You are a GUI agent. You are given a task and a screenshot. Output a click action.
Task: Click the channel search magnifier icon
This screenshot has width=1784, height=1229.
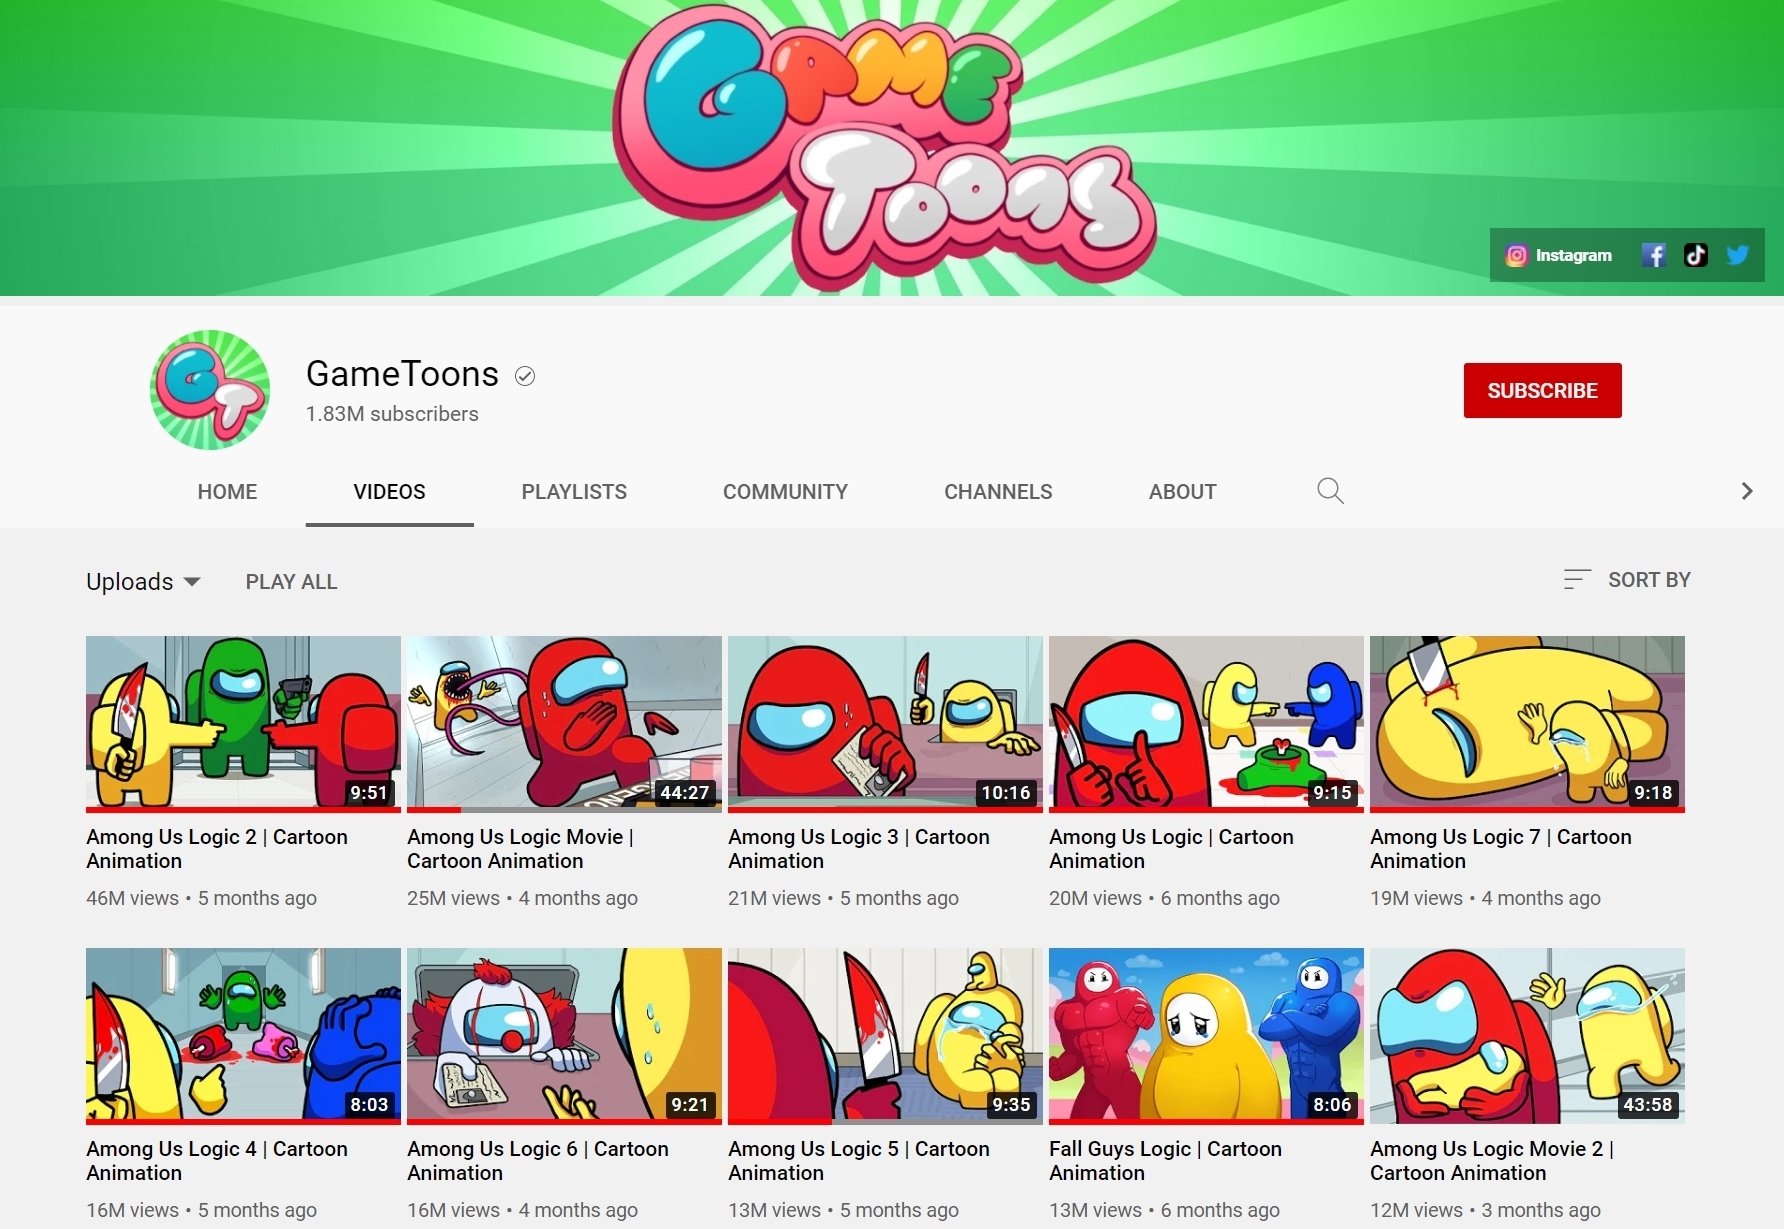1330,491
